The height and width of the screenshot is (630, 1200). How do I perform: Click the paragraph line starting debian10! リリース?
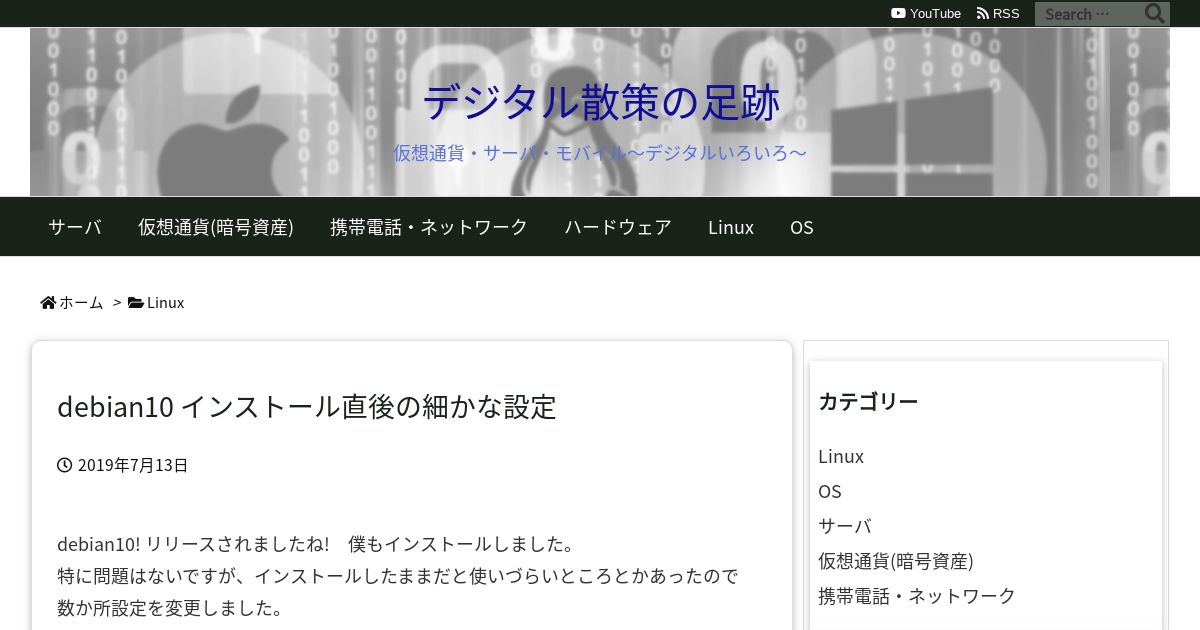point(317,545)
